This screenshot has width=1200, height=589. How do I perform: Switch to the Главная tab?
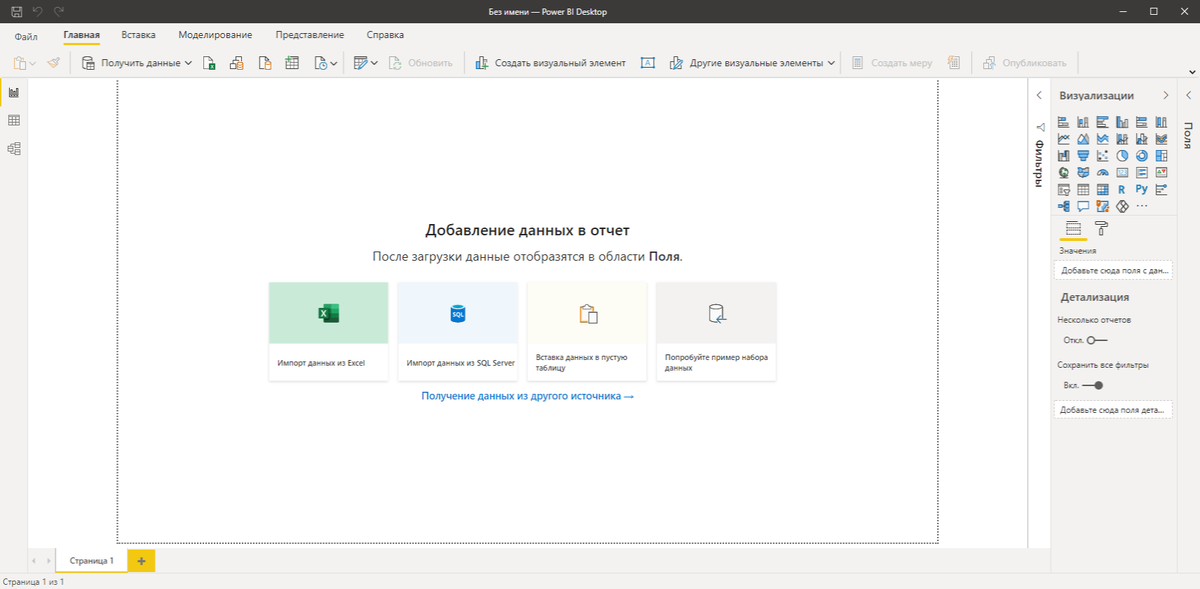[x=81, y=35]
